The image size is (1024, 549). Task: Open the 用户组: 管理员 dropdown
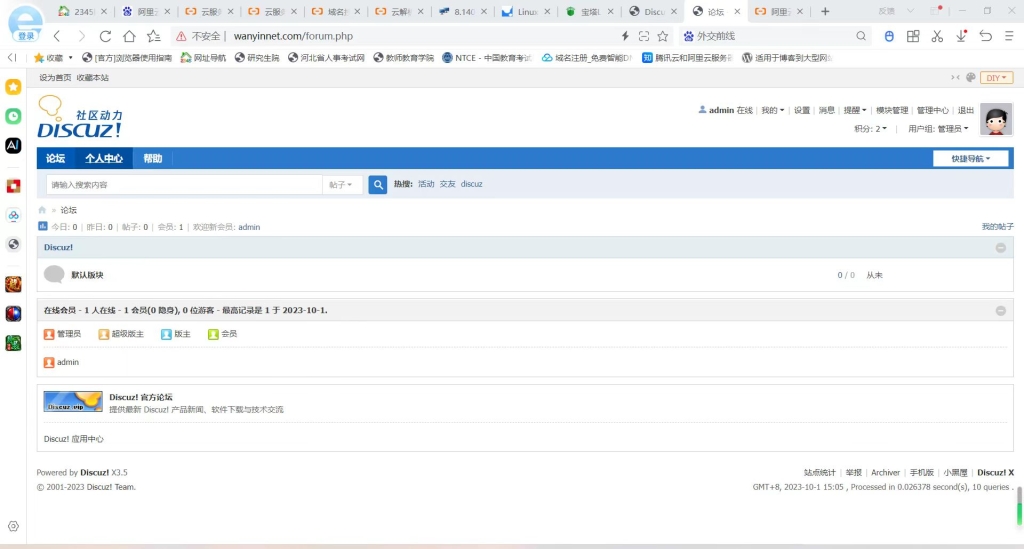(x=938, y=129)
